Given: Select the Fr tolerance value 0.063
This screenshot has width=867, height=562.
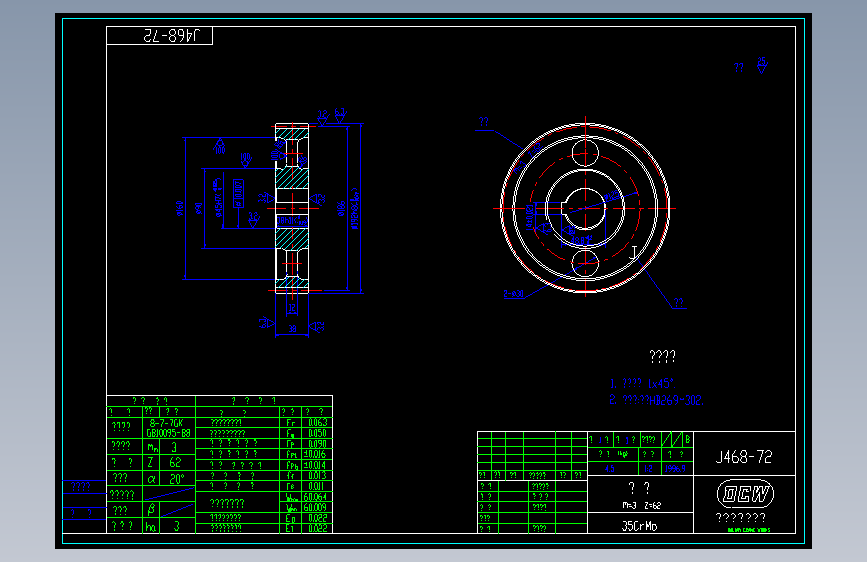Looking at the screenshot, I should [x=317, y=423].
